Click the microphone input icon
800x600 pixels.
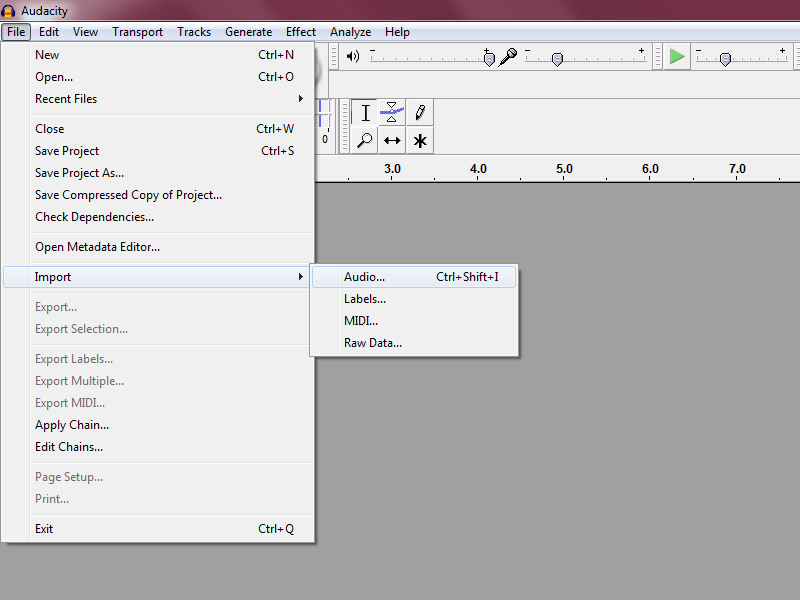pyautogui.click(x=508, y=56)
